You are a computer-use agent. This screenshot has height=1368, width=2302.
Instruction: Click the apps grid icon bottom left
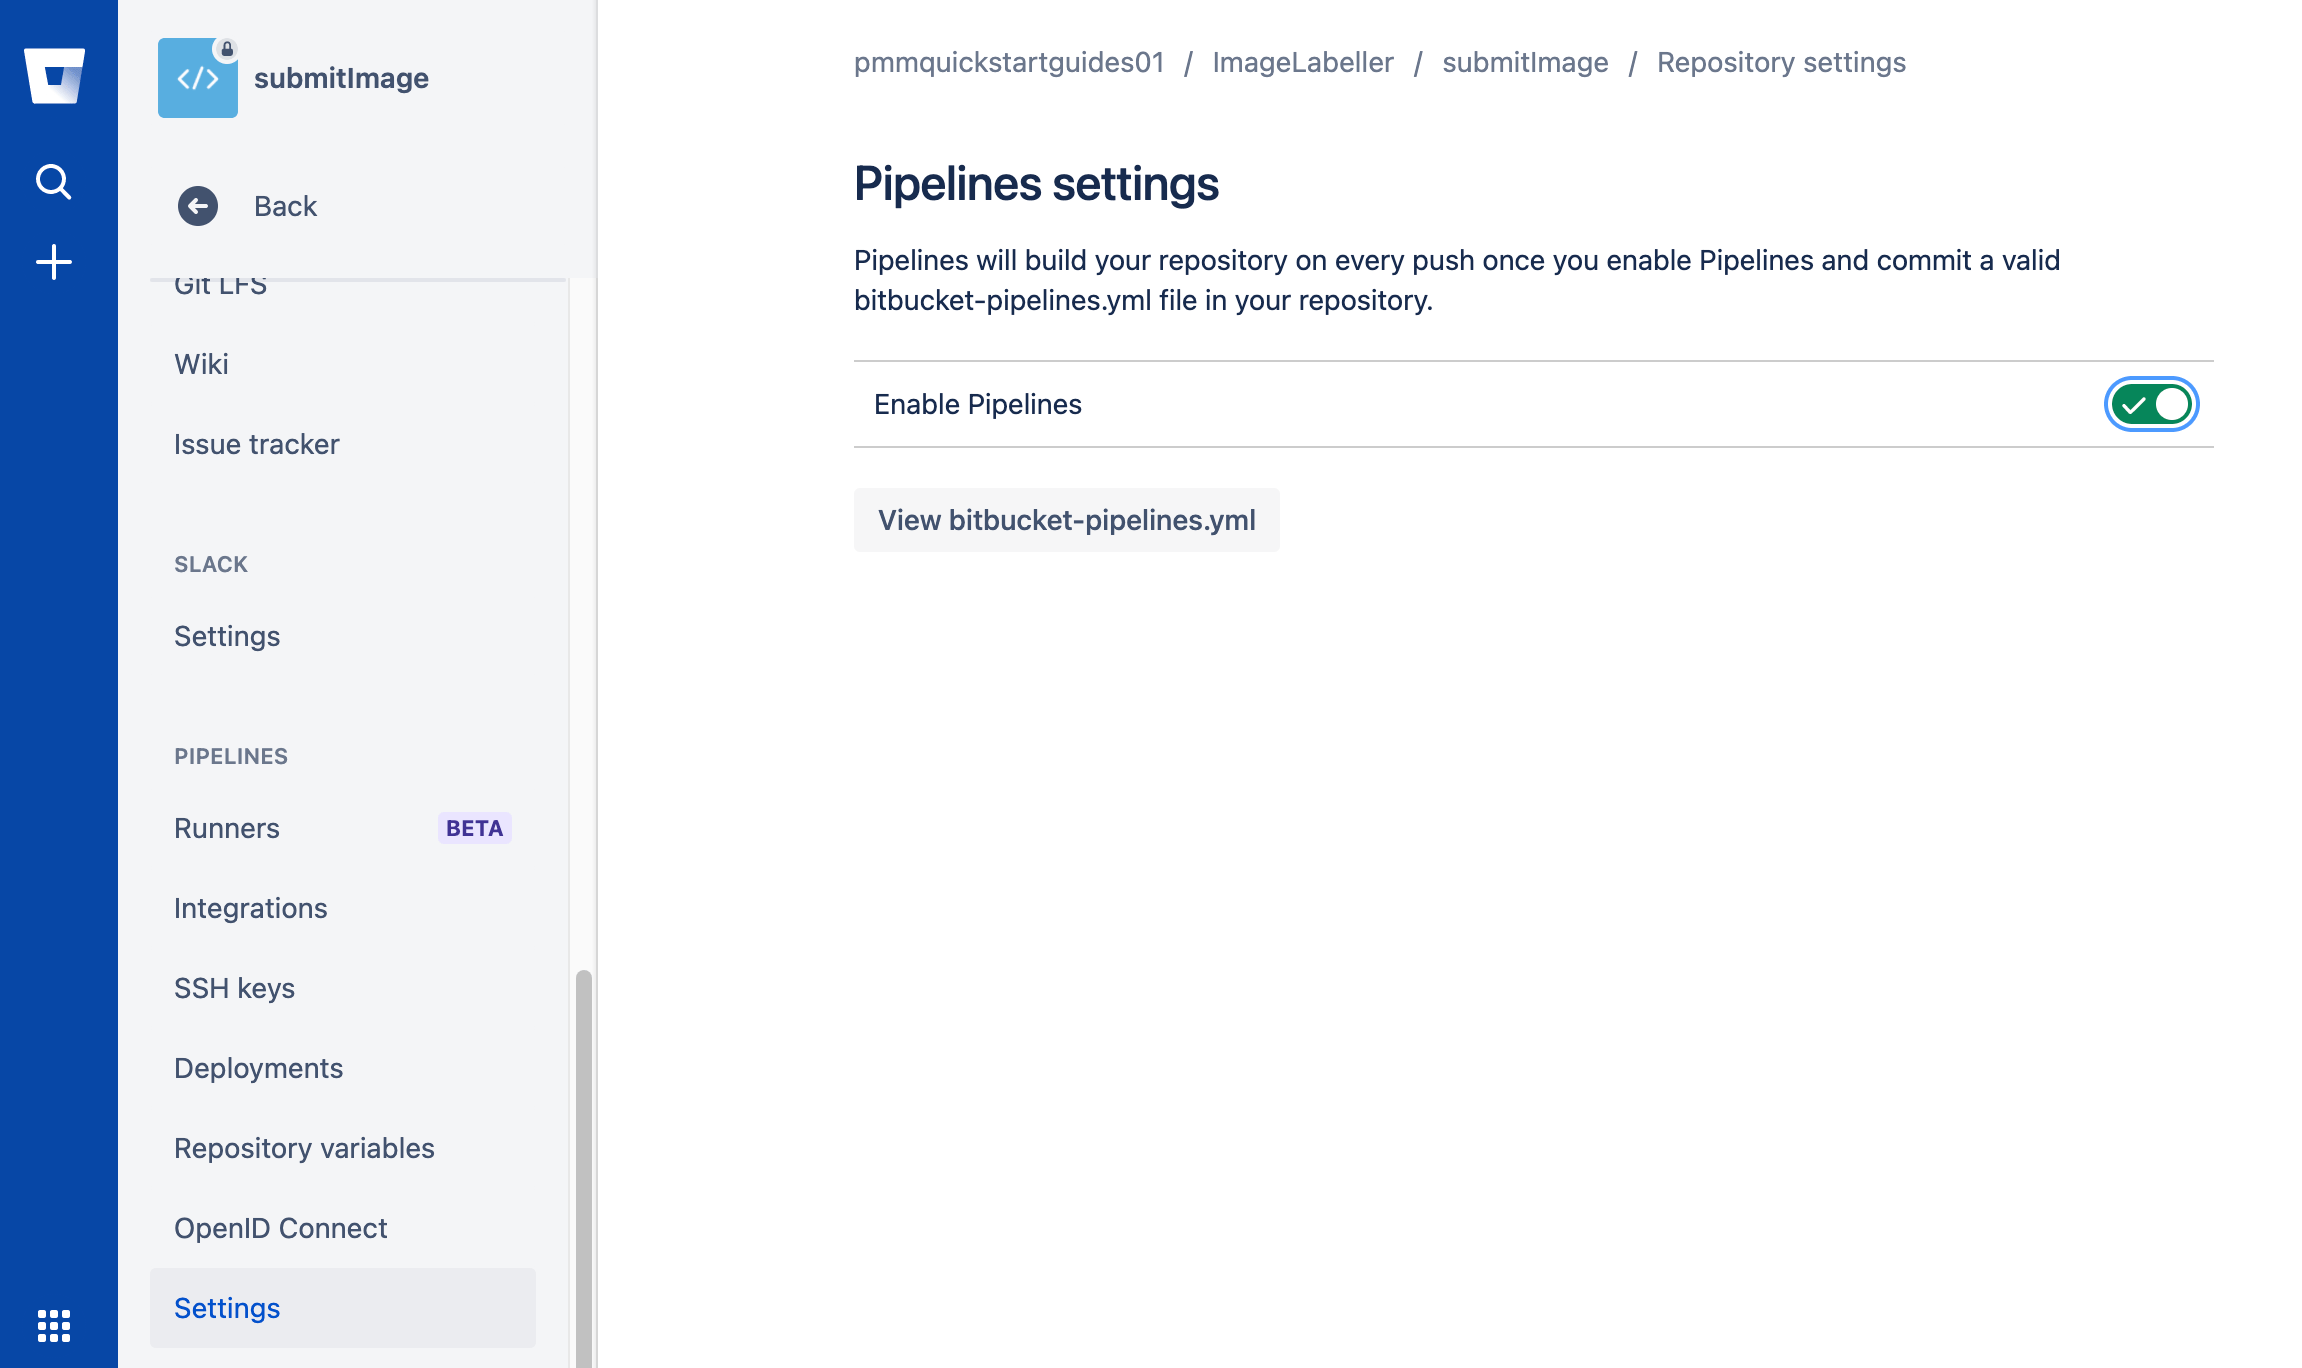click(x=55, y=1326)
